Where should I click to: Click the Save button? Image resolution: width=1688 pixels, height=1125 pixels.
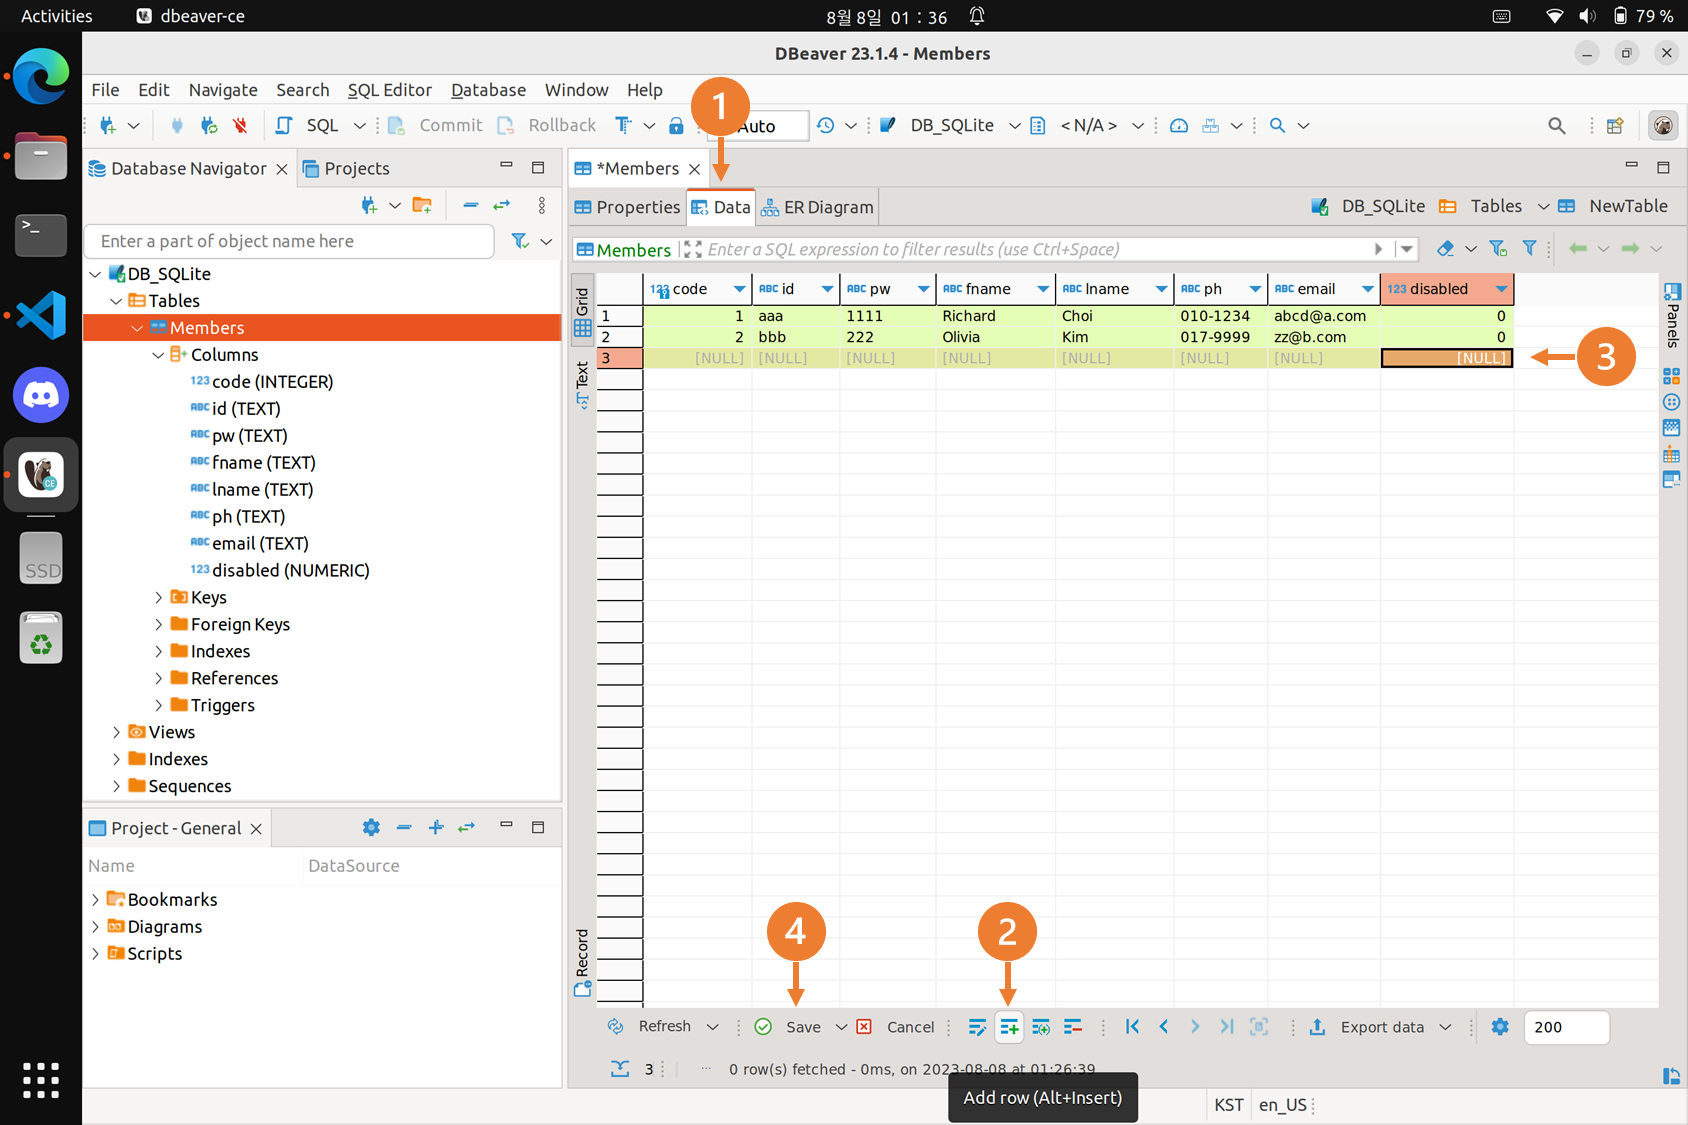click(789, 1027)
